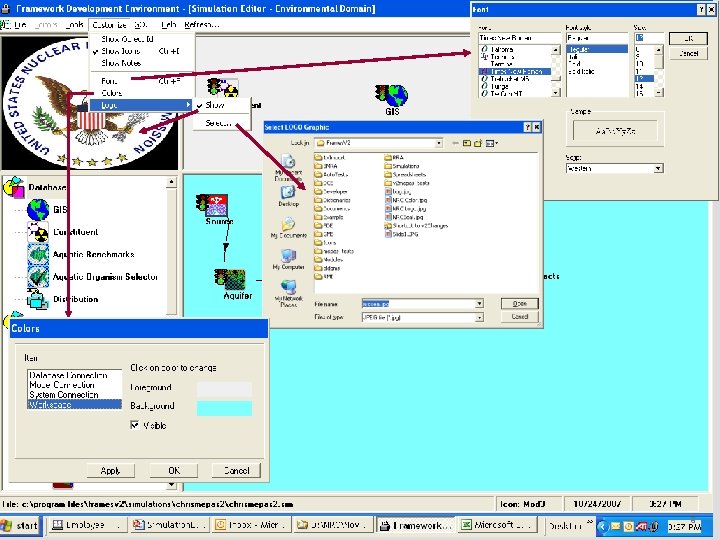720x540 pixels.
Task: Select the Aquatic Benchmarks icon
Action: click(38, 254)
